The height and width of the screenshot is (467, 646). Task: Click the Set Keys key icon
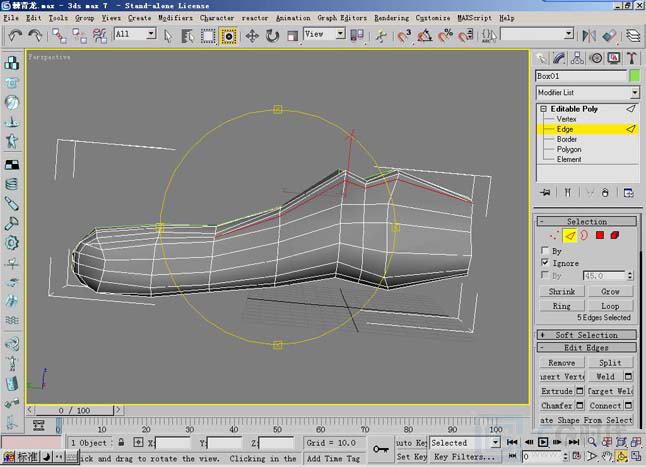[x=380, y=449]
